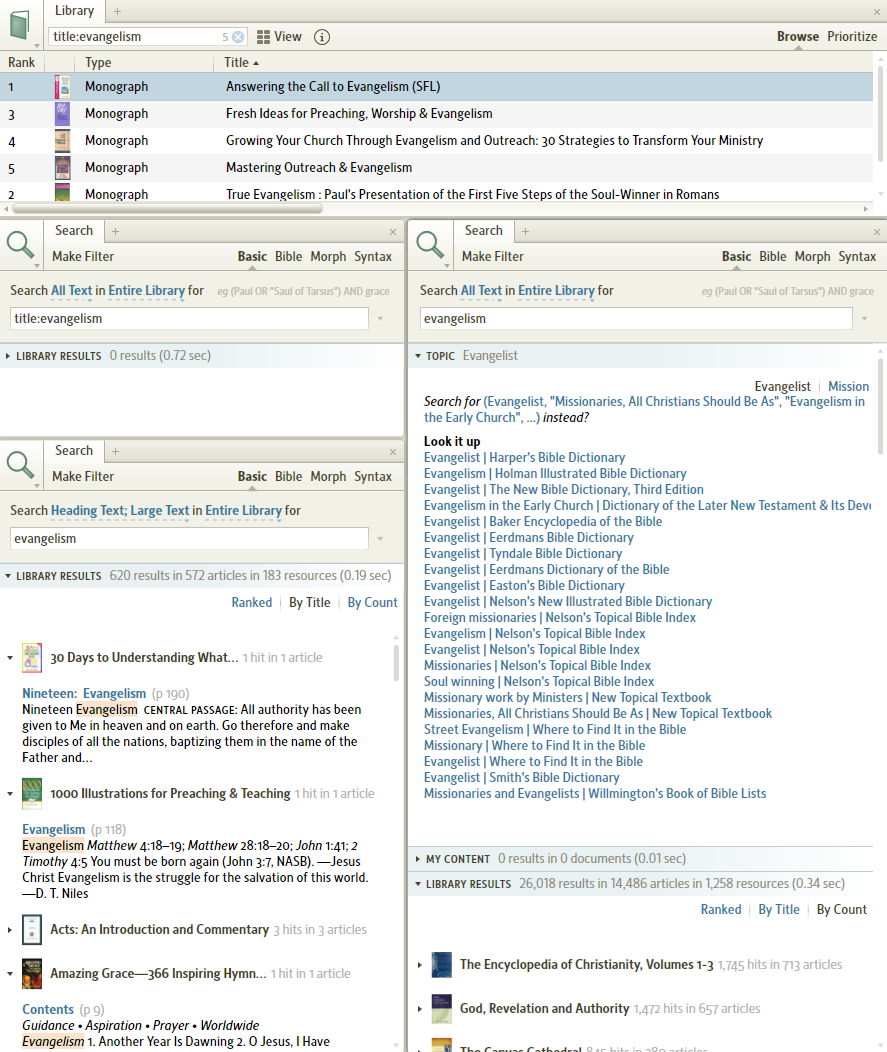The width and height of the screenshot is (887, 1052).
Task: Expand The Encyclopedia of Christianity result
Action: (420, 965)
